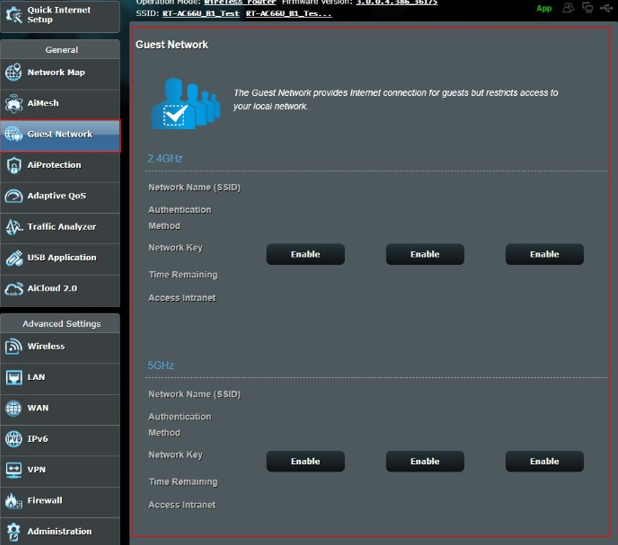
Task: Click the AiCloud 2.0 cloud icon
Action: tap(13, 289)
